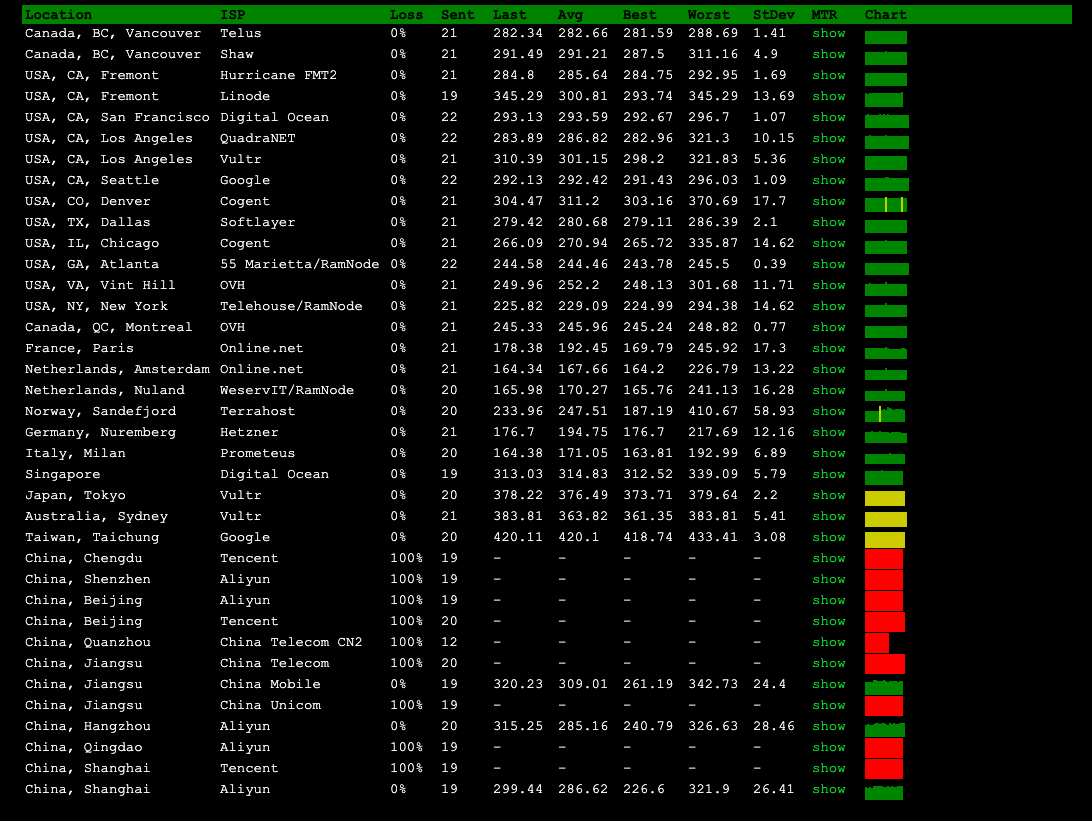Select the ISP cell China Telecom CN2

point(291,641)
